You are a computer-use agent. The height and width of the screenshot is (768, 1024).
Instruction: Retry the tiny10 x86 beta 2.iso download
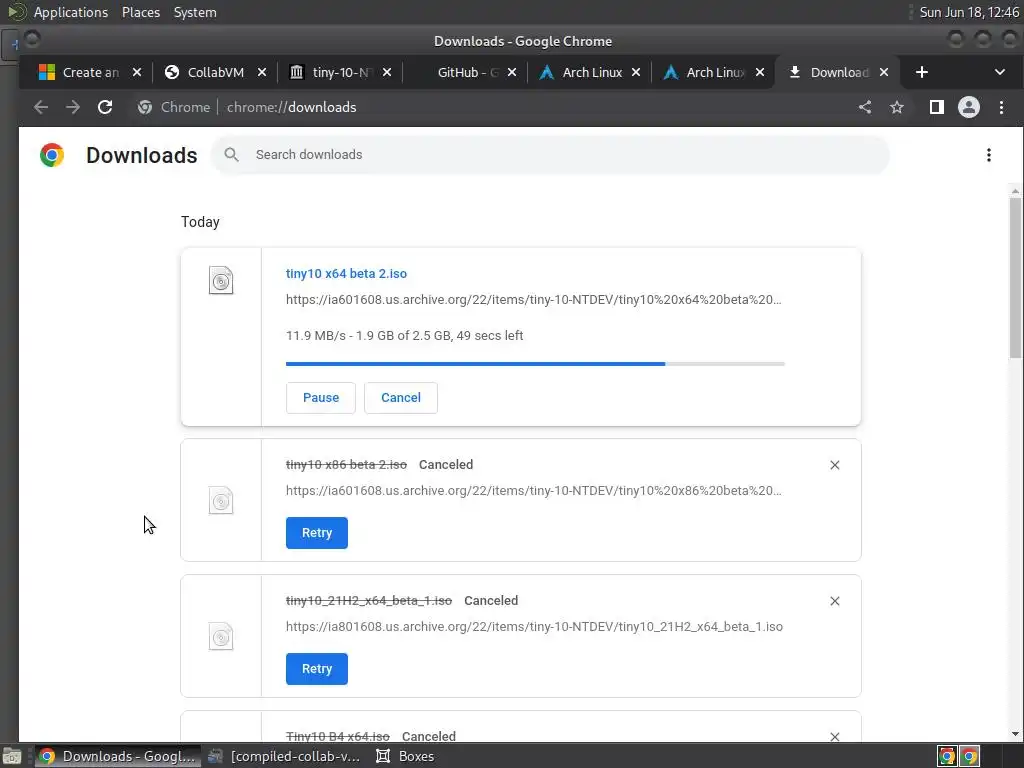[317, 533]
